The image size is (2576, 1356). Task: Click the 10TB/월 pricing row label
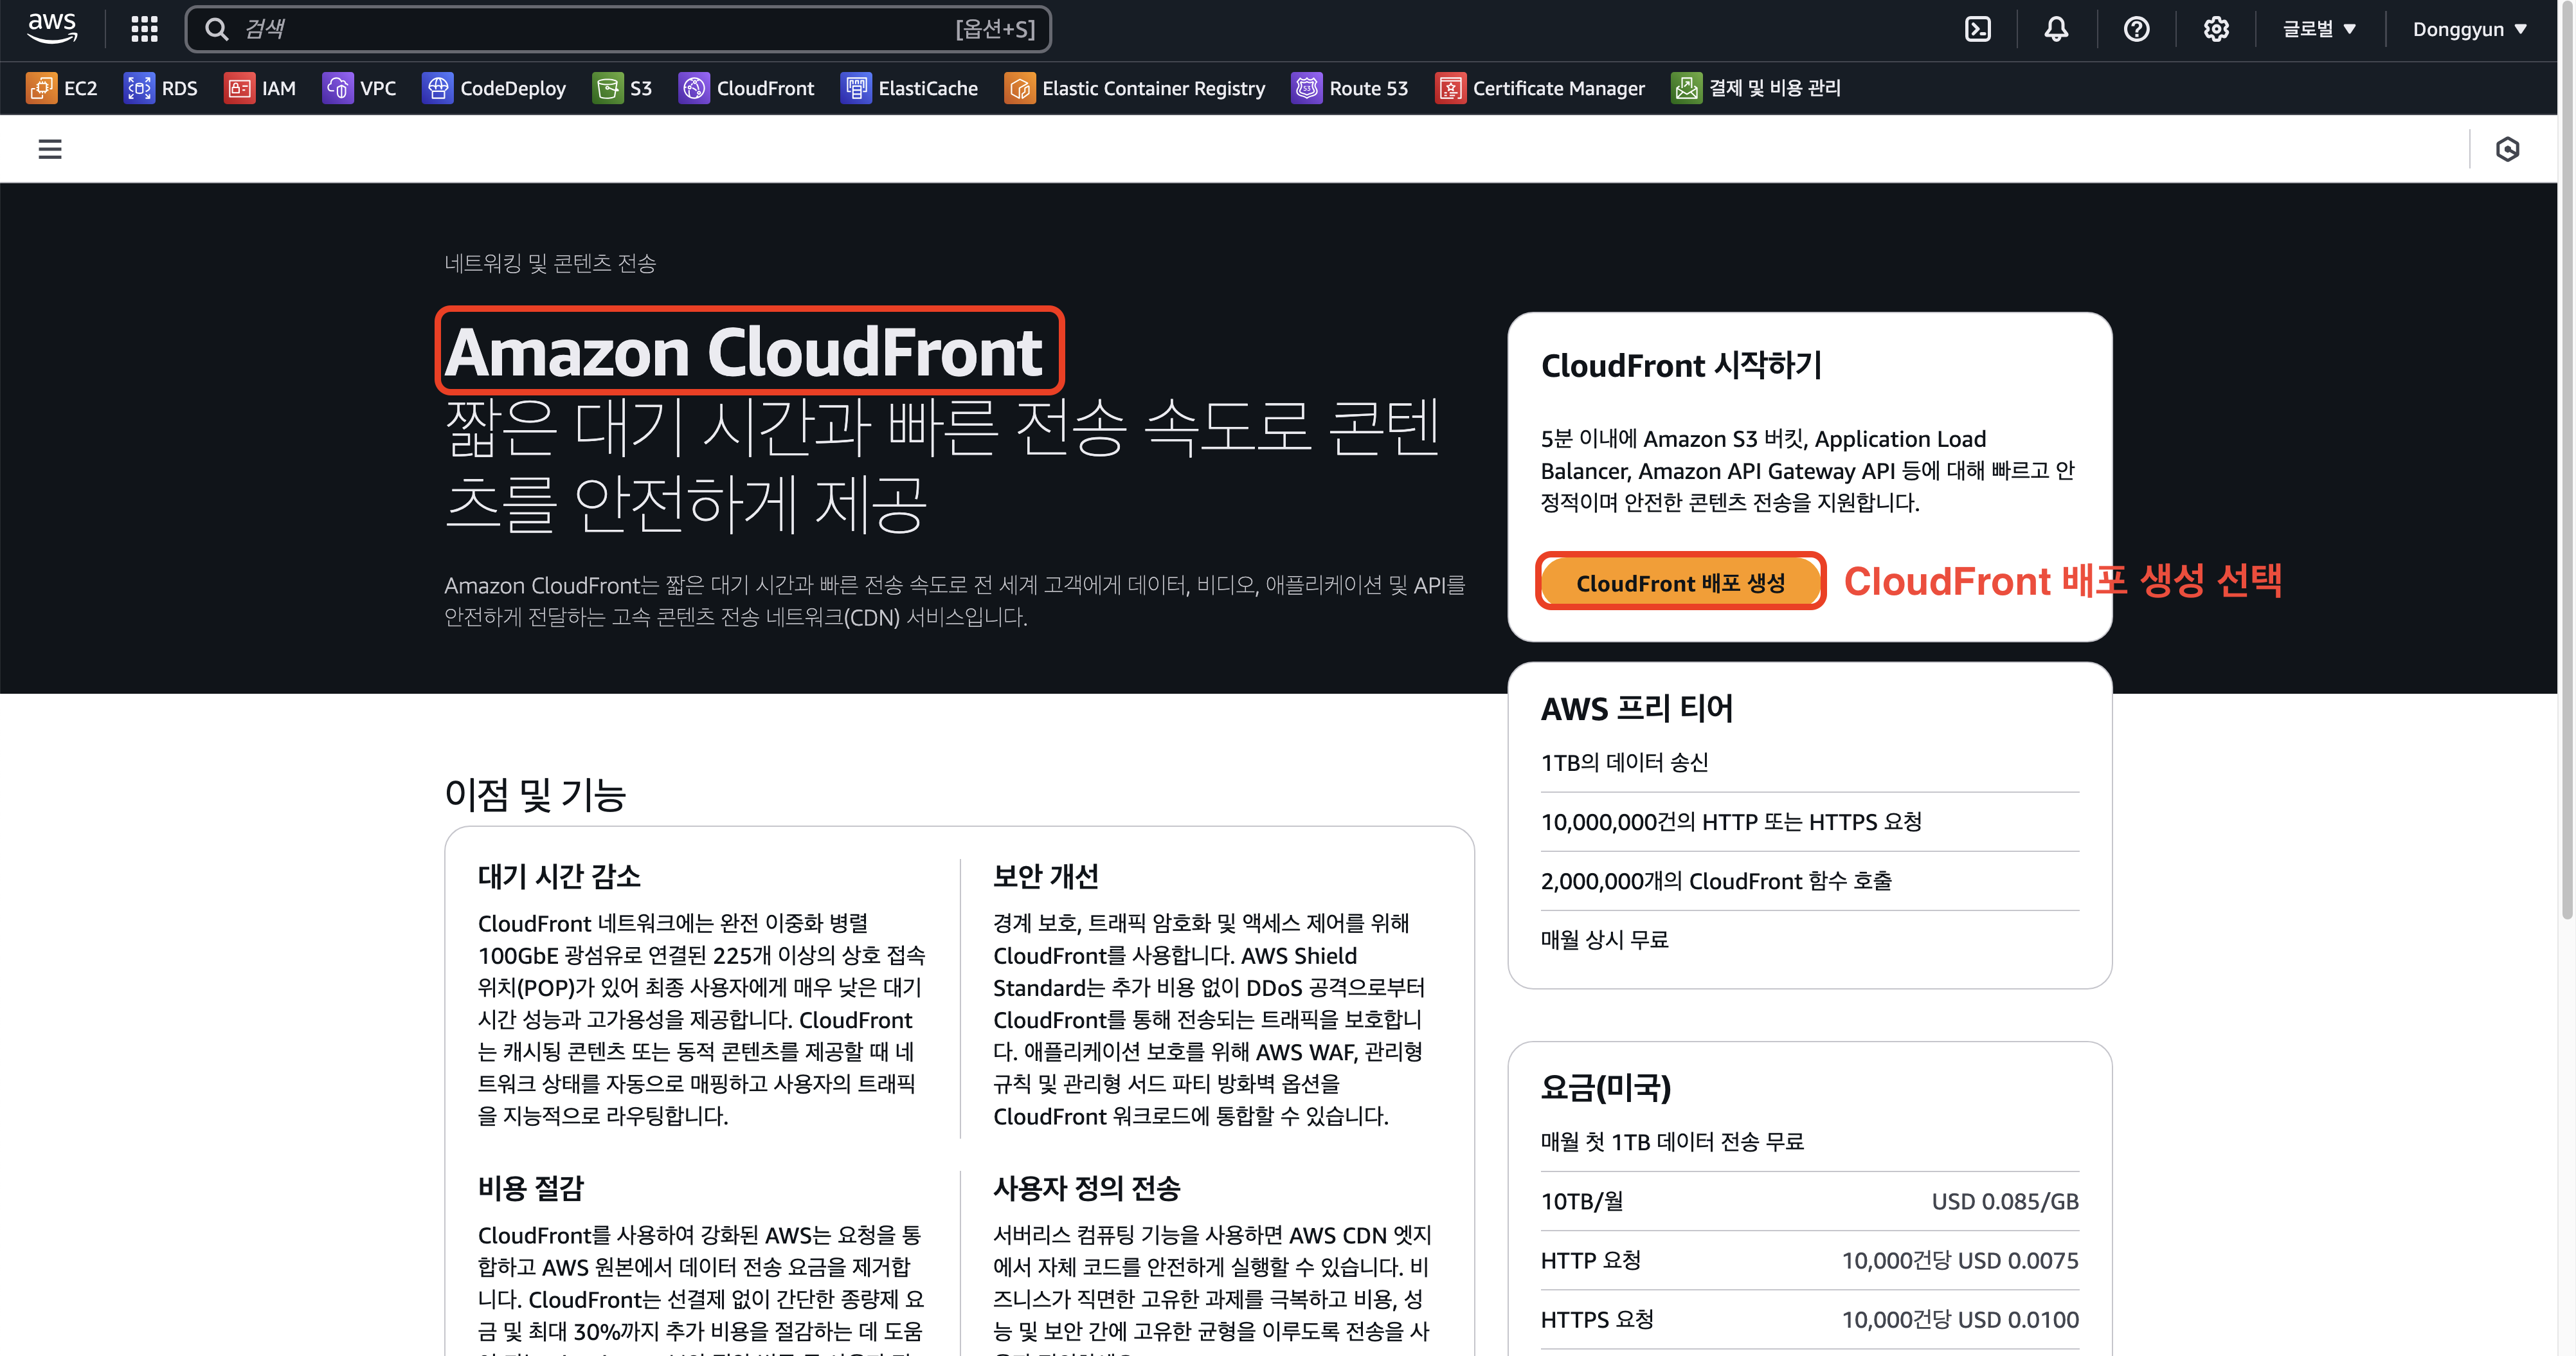click(x=1582, y=1201)
